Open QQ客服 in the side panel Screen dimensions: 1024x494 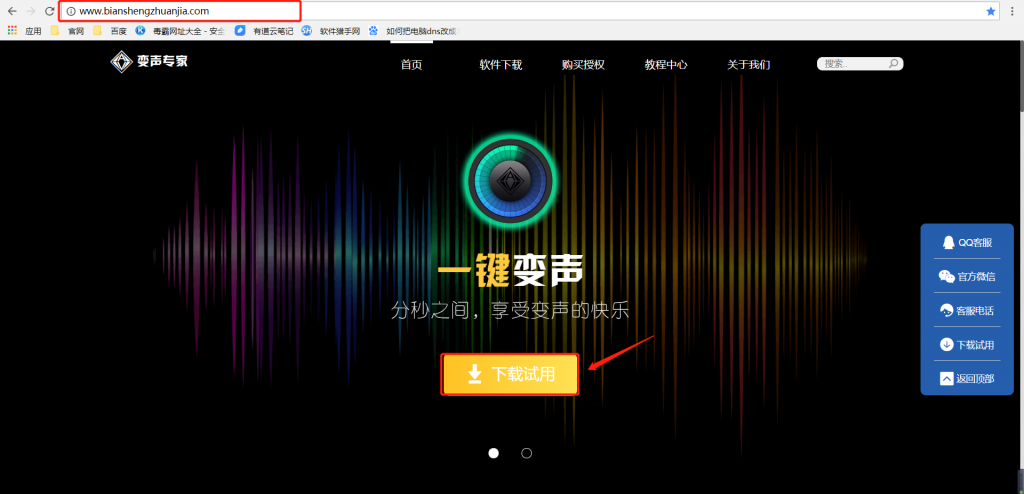pos(967,242)
